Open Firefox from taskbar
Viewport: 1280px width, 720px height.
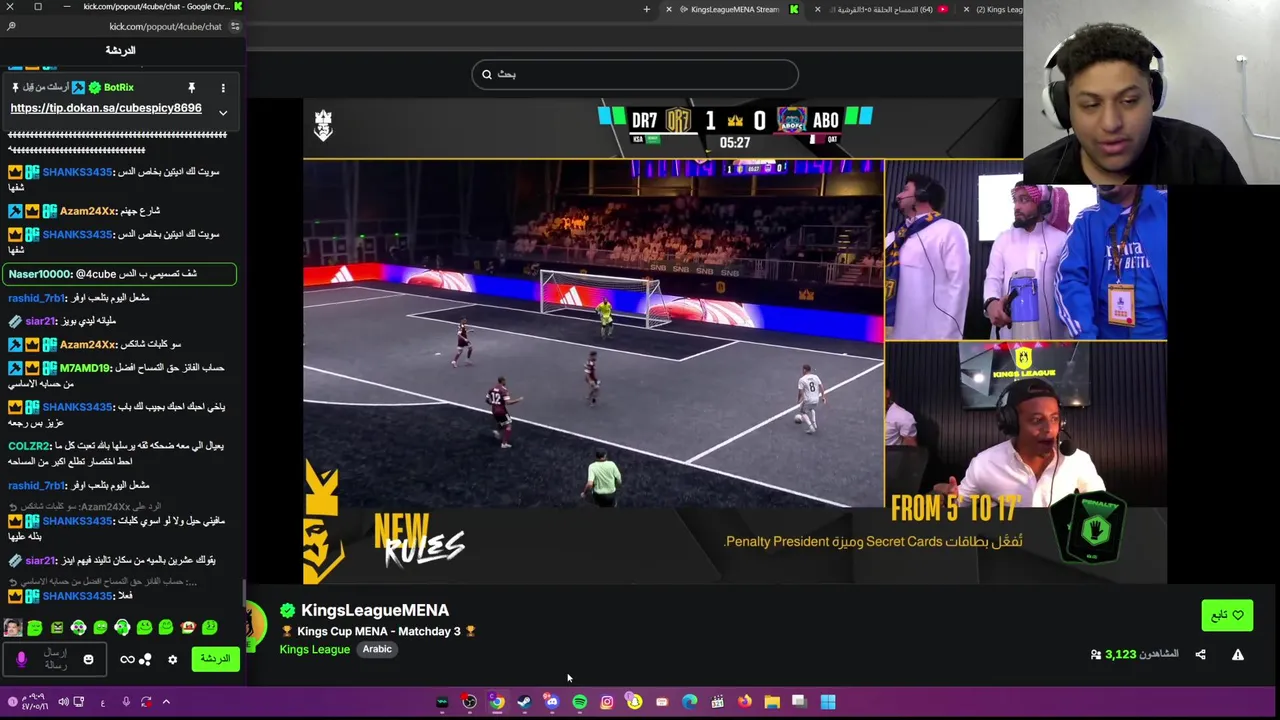(744, 702)
